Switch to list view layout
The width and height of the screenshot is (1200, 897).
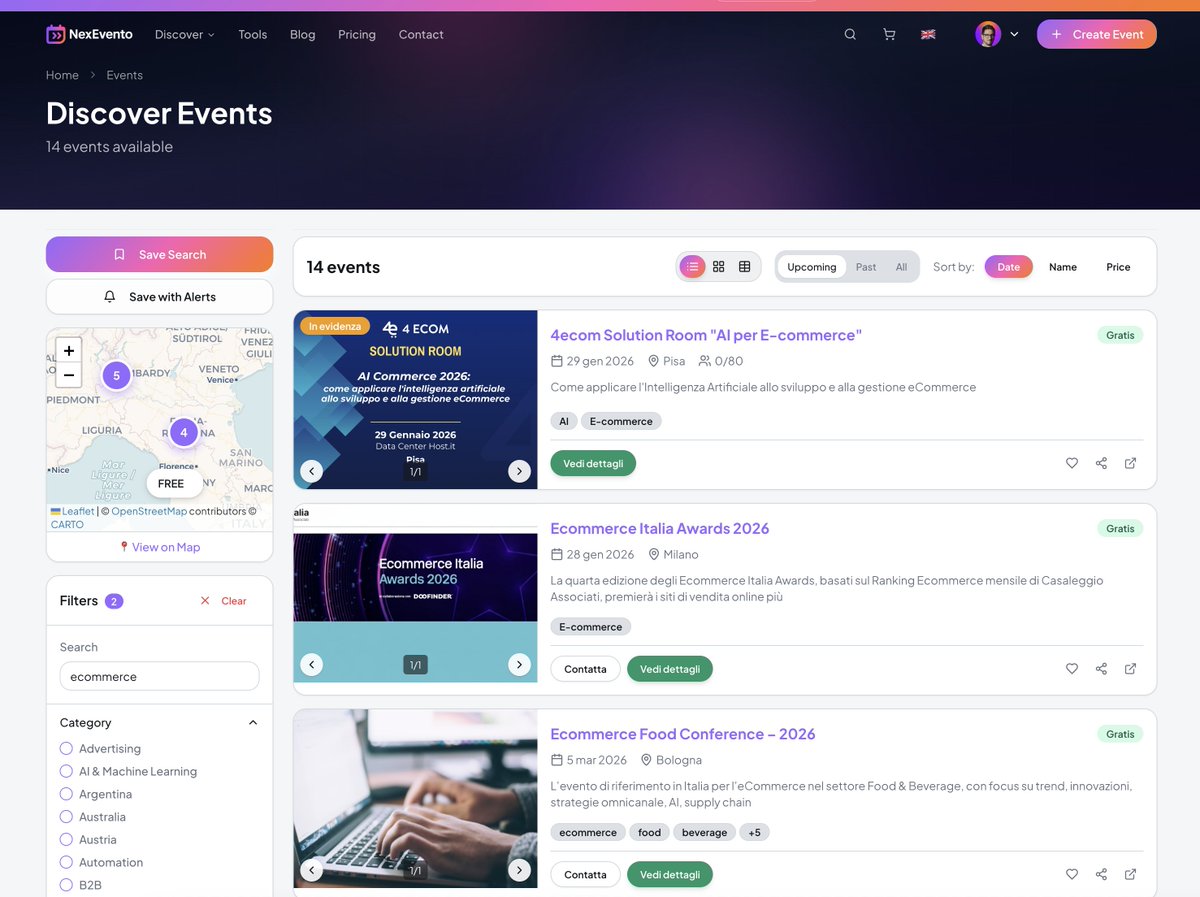[x=692, y=267]
